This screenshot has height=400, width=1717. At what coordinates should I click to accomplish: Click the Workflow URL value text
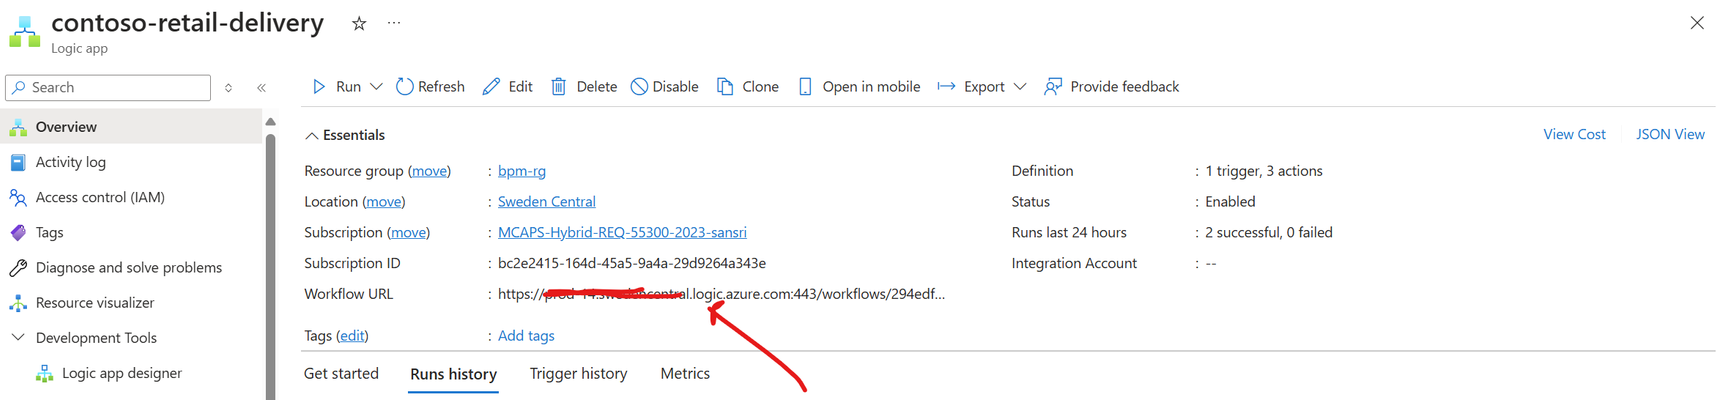pos(721,294)
